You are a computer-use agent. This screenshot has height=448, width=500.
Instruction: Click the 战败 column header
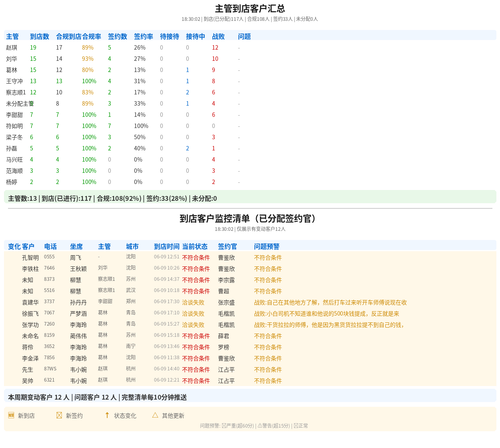(x=218, y=36)
